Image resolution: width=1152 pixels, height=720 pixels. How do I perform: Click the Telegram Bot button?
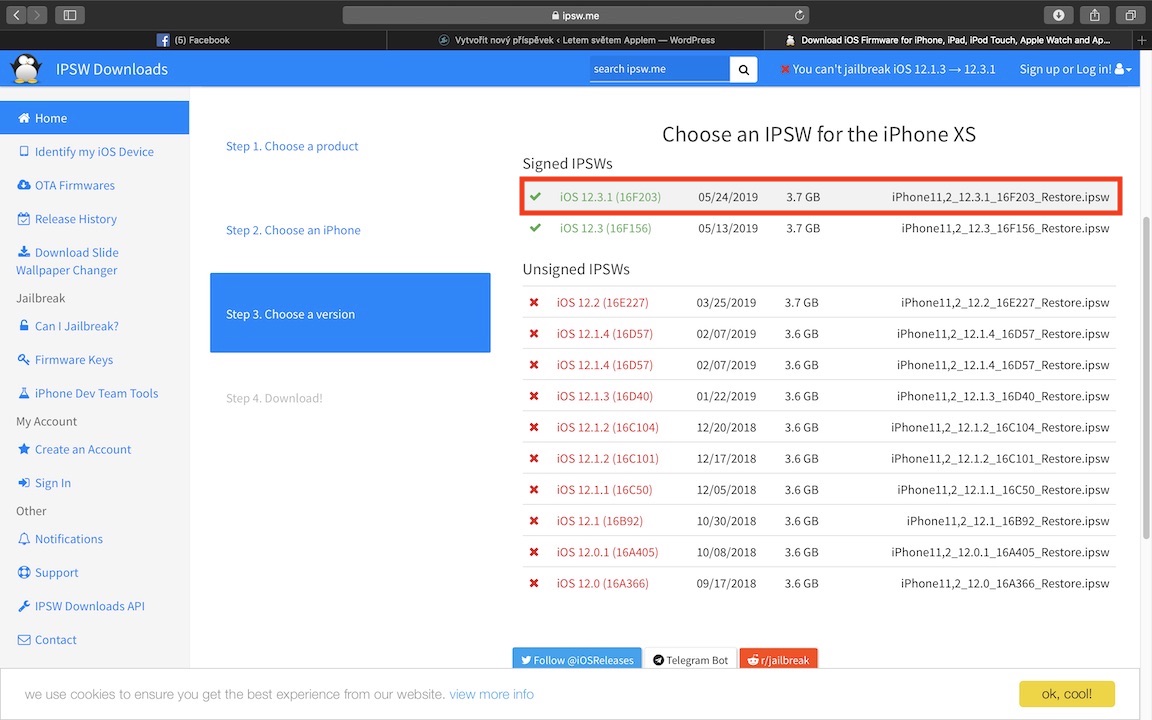coord(691,659)
